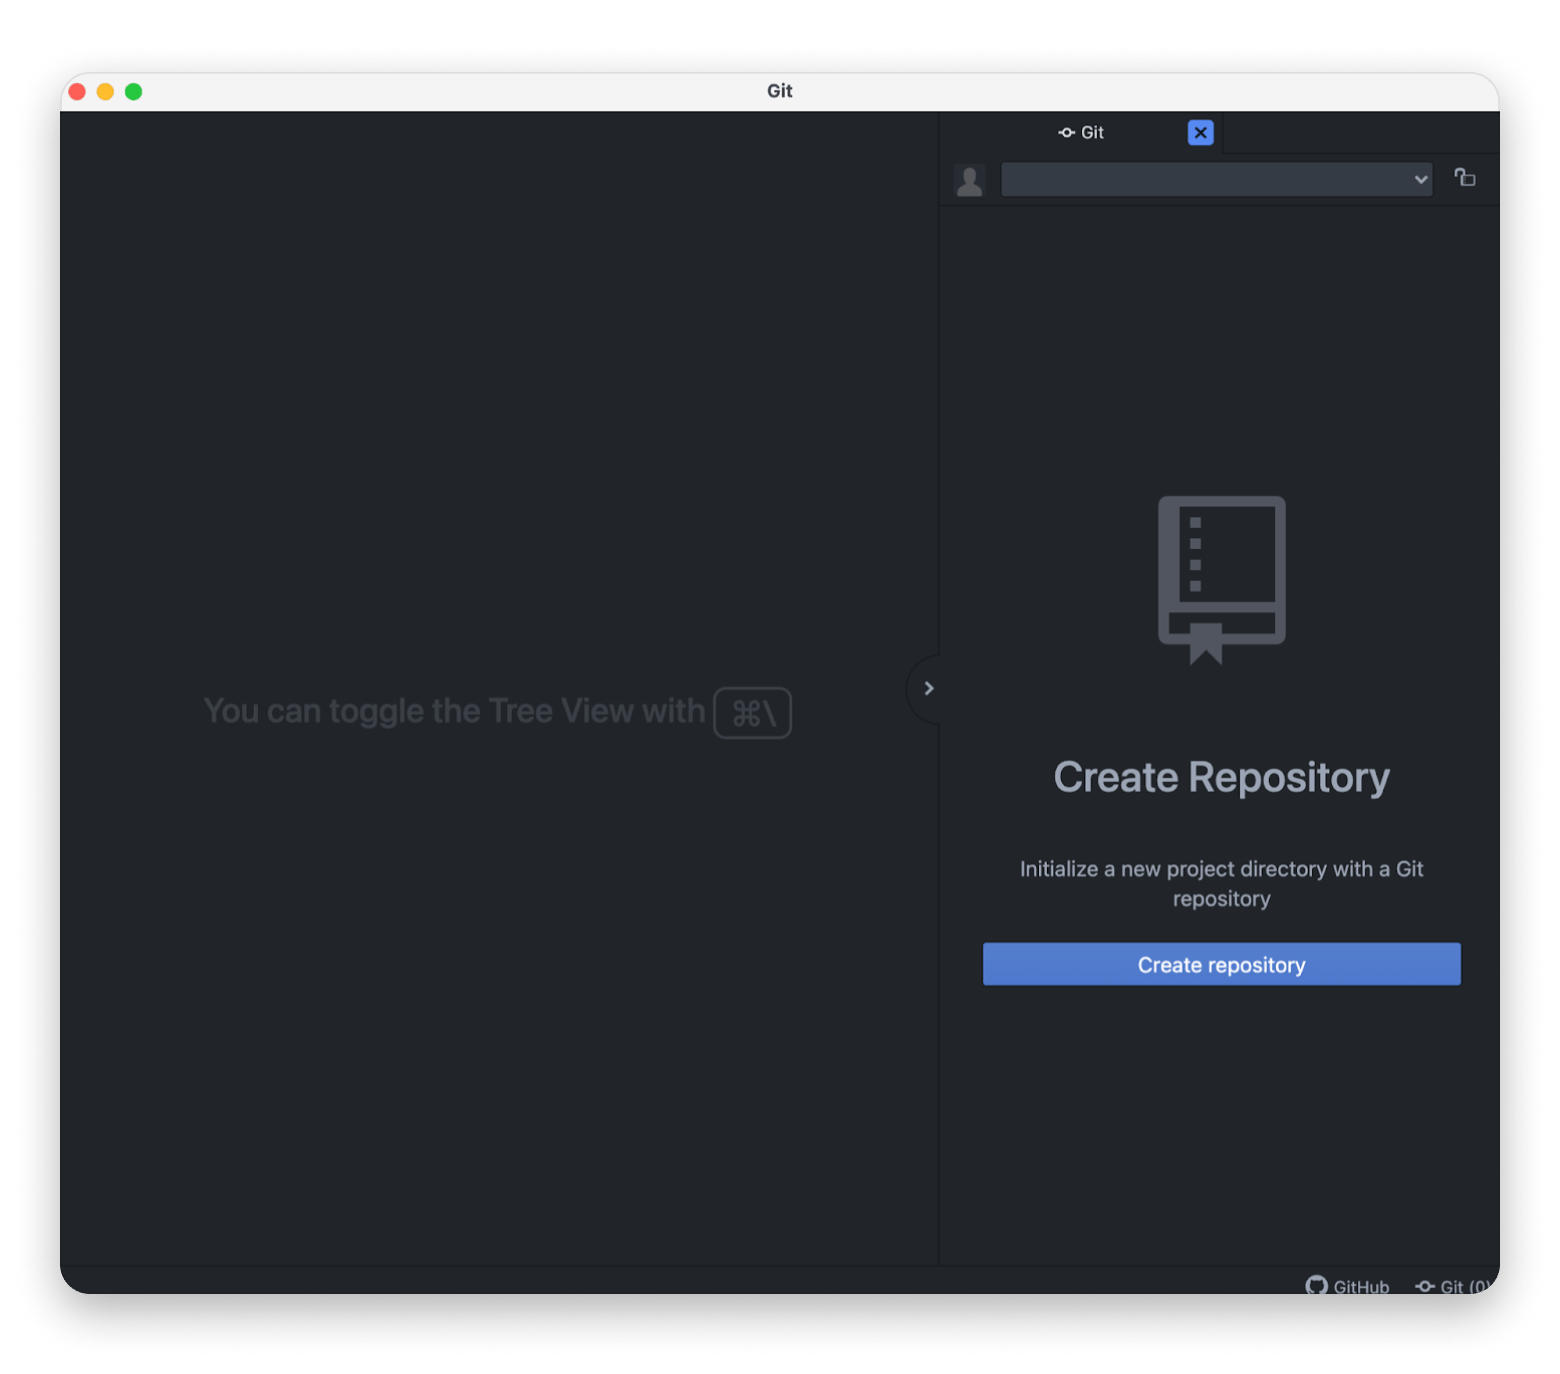Open the project directory dropdown

[x=1216, y=180]
